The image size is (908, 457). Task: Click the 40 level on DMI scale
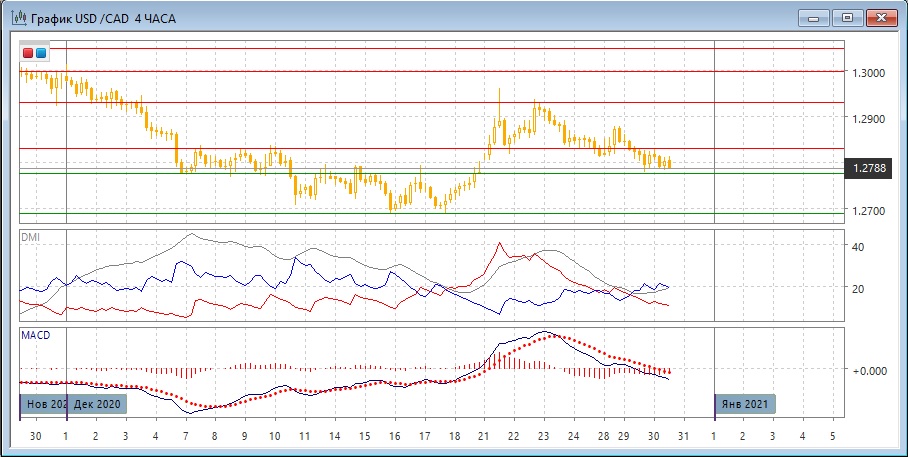click(857, 246)
